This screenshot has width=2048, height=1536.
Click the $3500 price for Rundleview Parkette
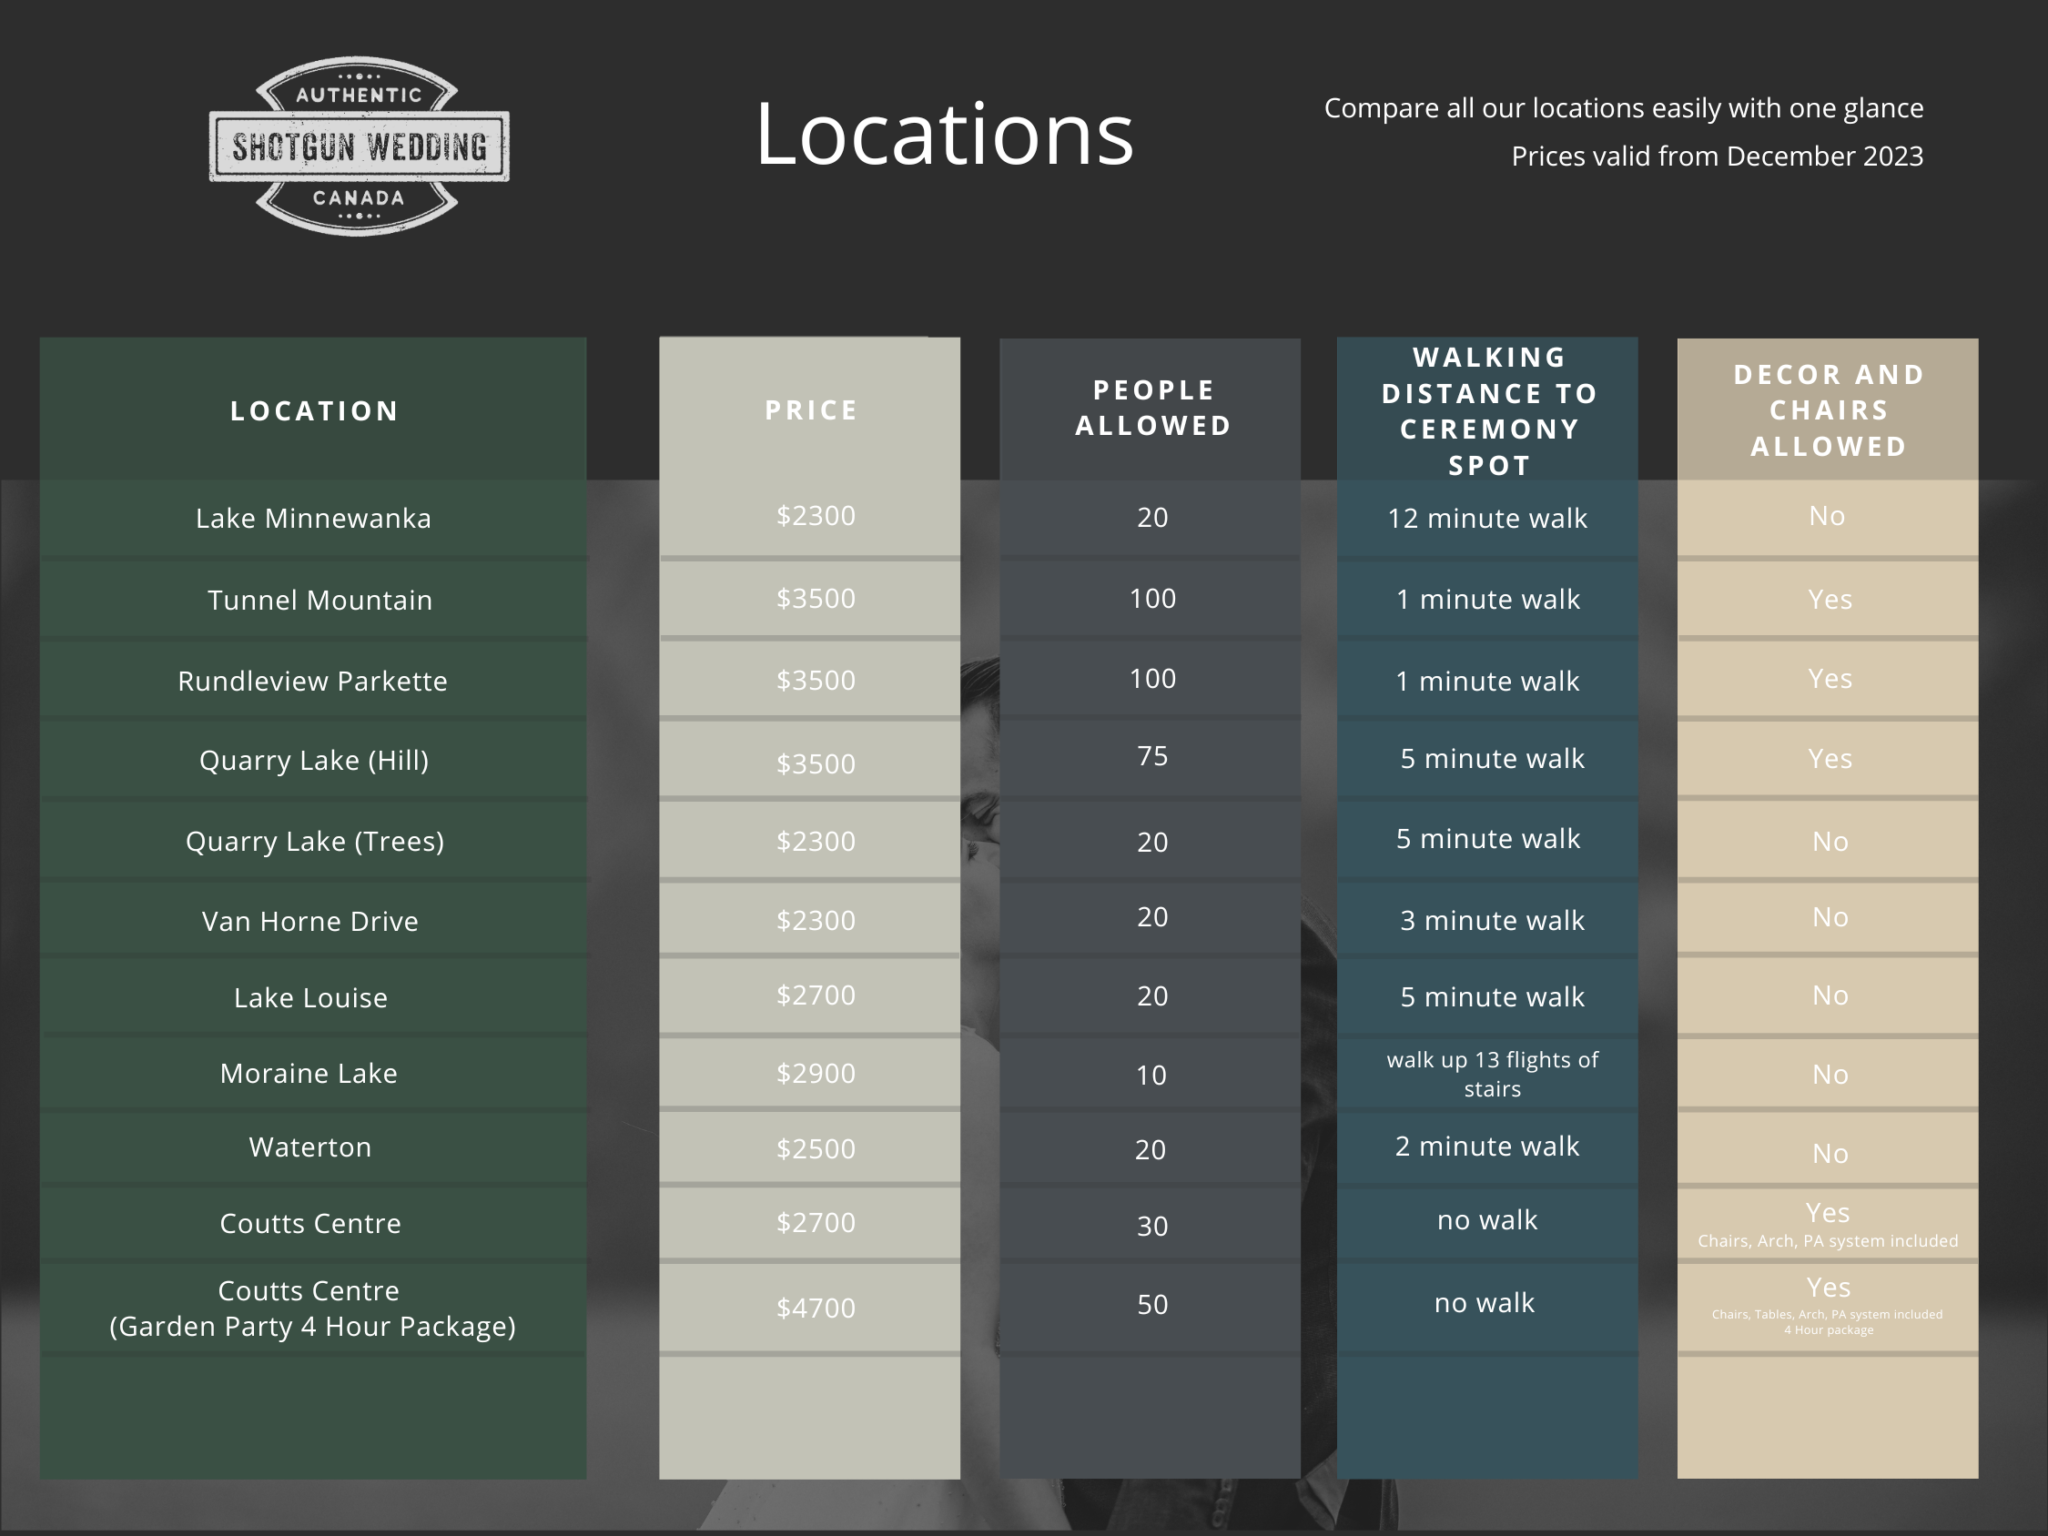[816, 681]
